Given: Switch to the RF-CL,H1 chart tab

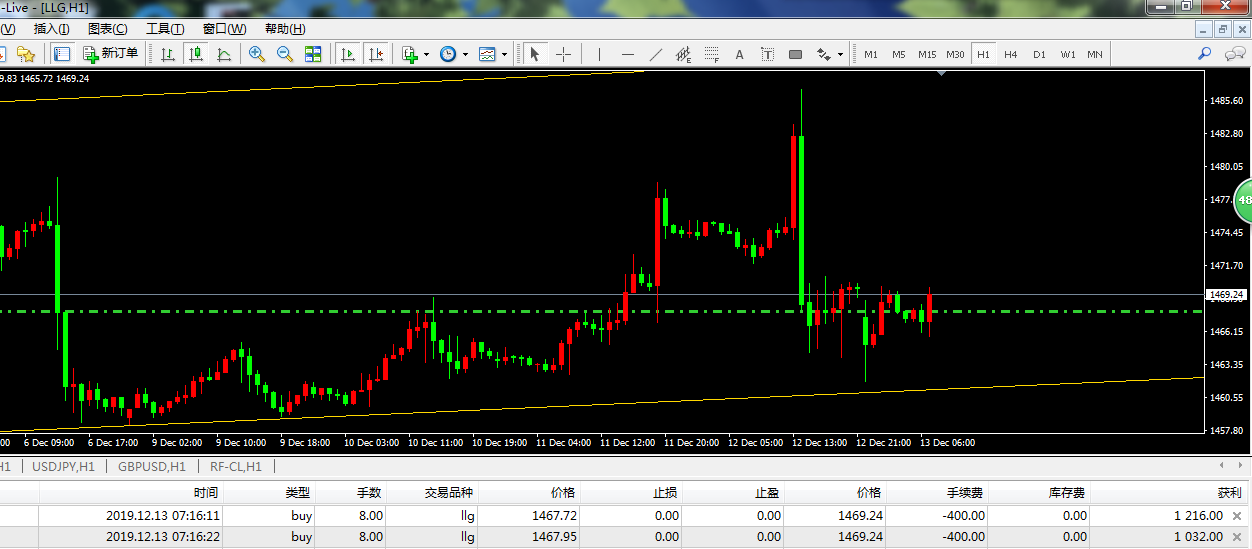Looking at the screenshot, I should [x=236, y=466].
